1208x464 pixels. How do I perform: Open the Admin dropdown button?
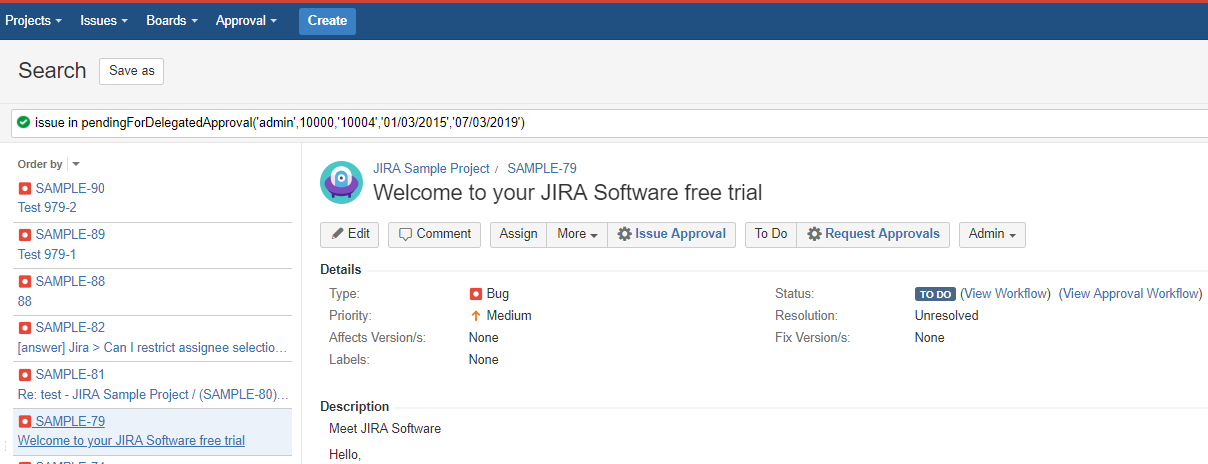pyautogui.click(x=991, y=234)
